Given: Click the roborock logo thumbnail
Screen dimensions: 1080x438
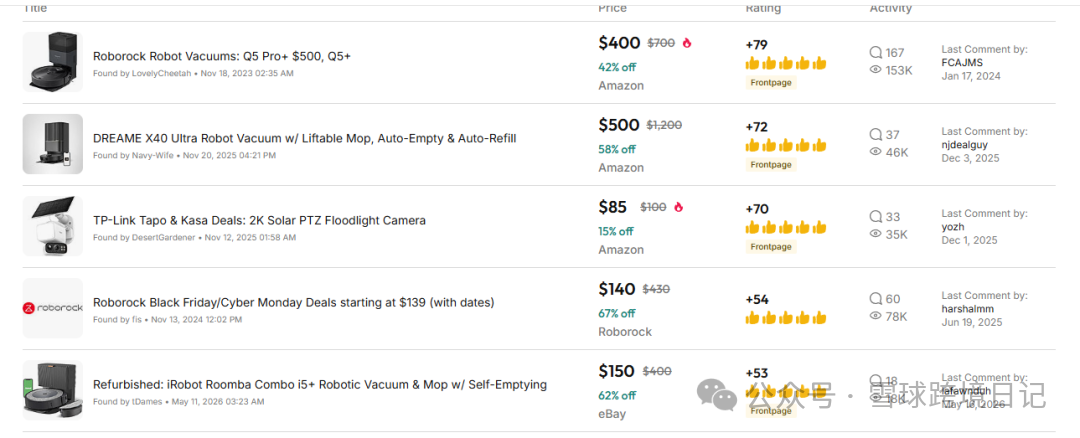Looking at the screenshot, I should coord(52,308).
